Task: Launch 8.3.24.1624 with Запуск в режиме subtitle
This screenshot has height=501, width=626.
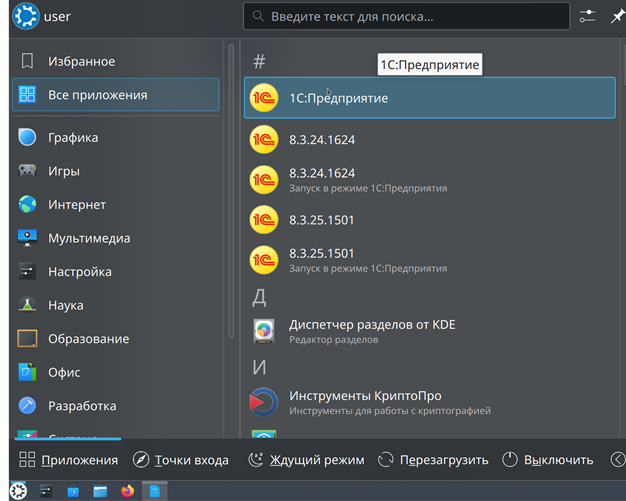Action: click(430, 180)
